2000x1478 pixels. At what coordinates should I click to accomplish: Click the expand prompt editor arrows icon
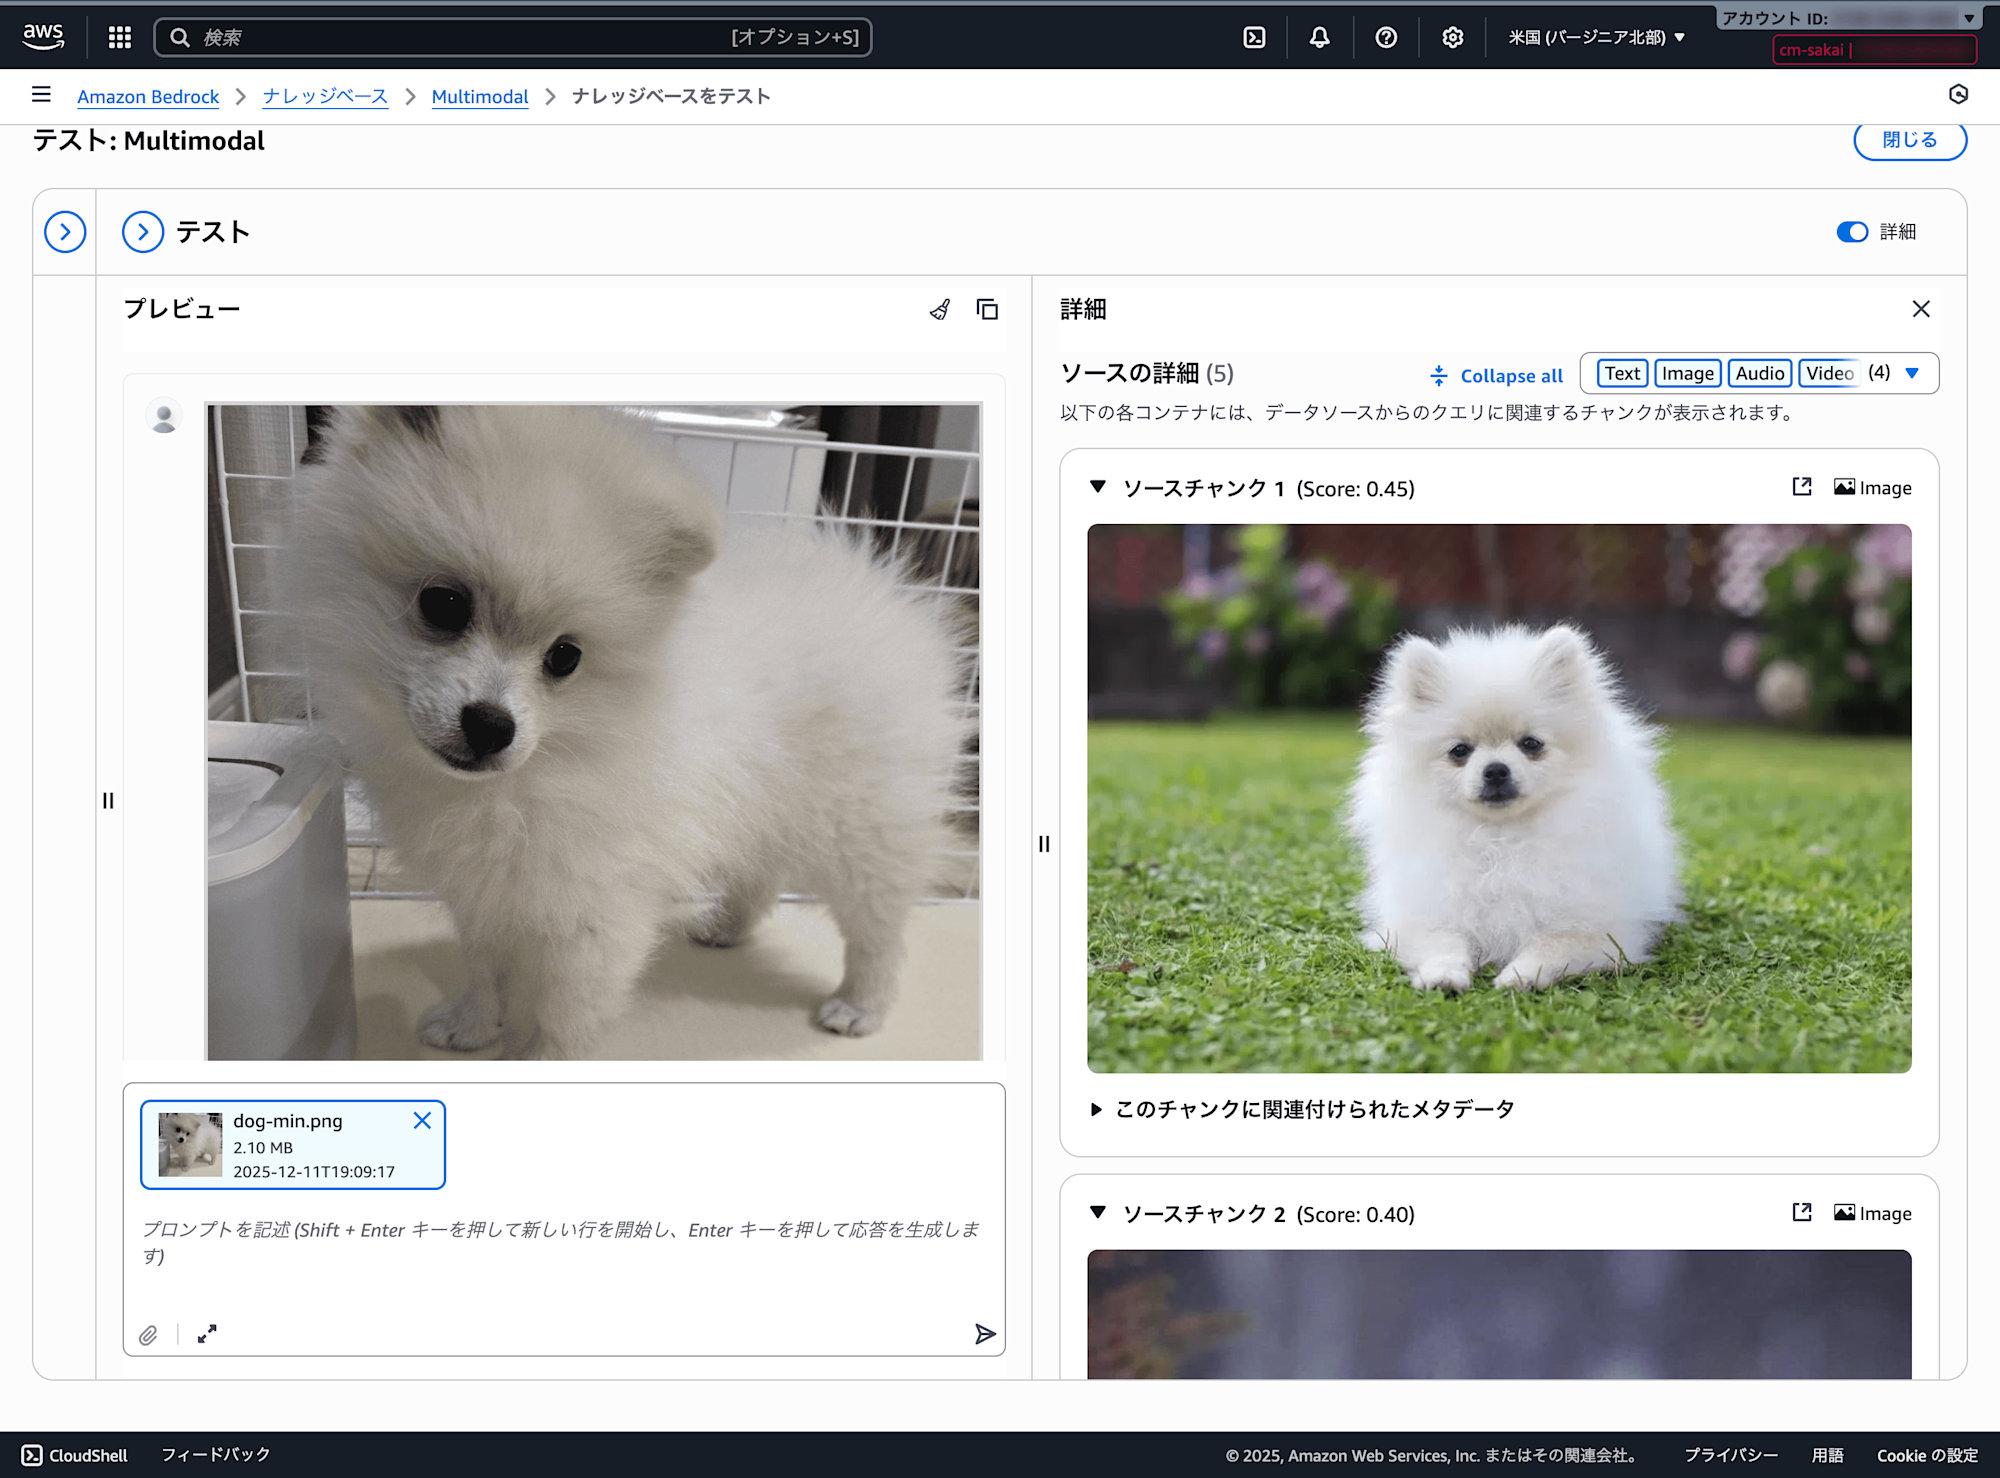(207, 1335)
